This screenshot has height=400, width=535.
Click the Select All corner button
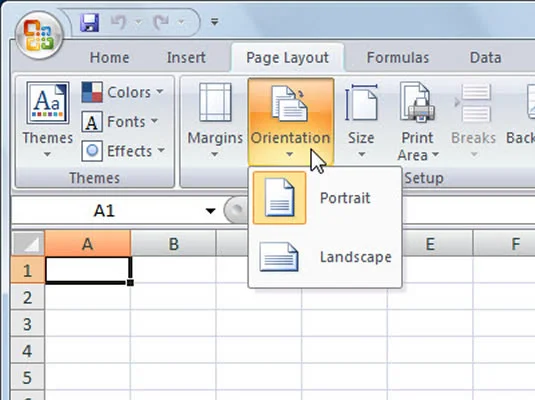tap(28, 243)
